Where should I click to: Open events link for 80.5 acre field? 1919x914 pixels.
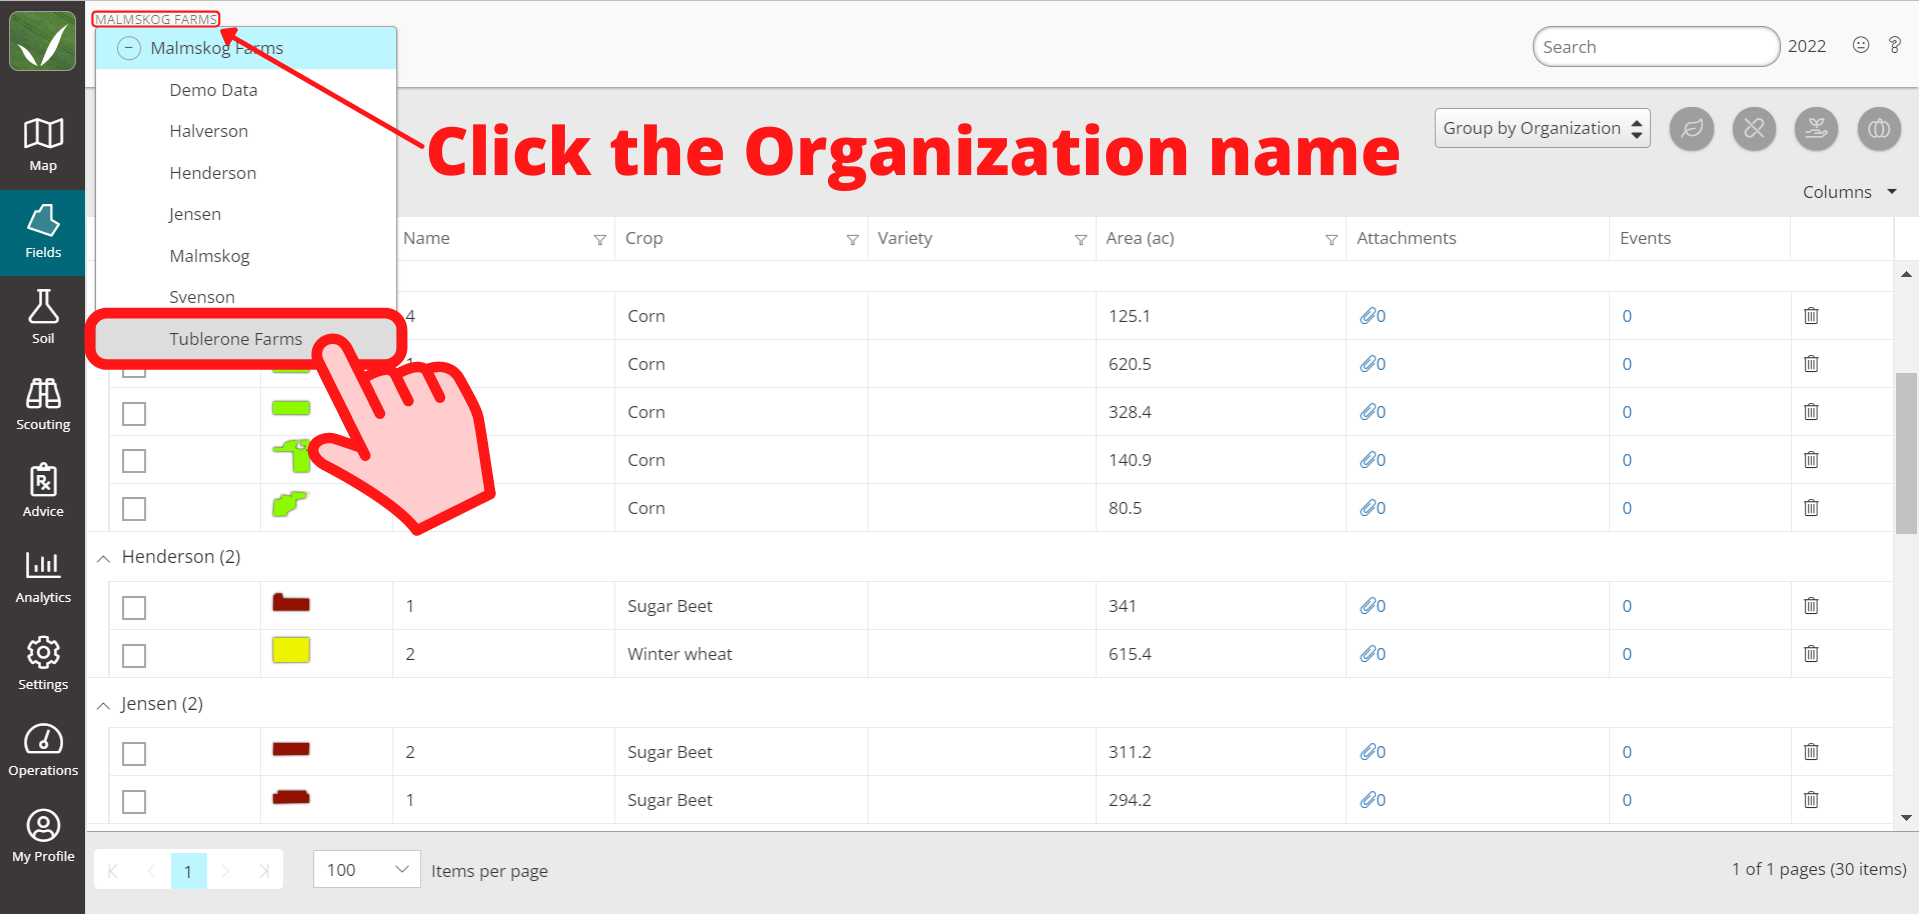tap(1627, 508)
